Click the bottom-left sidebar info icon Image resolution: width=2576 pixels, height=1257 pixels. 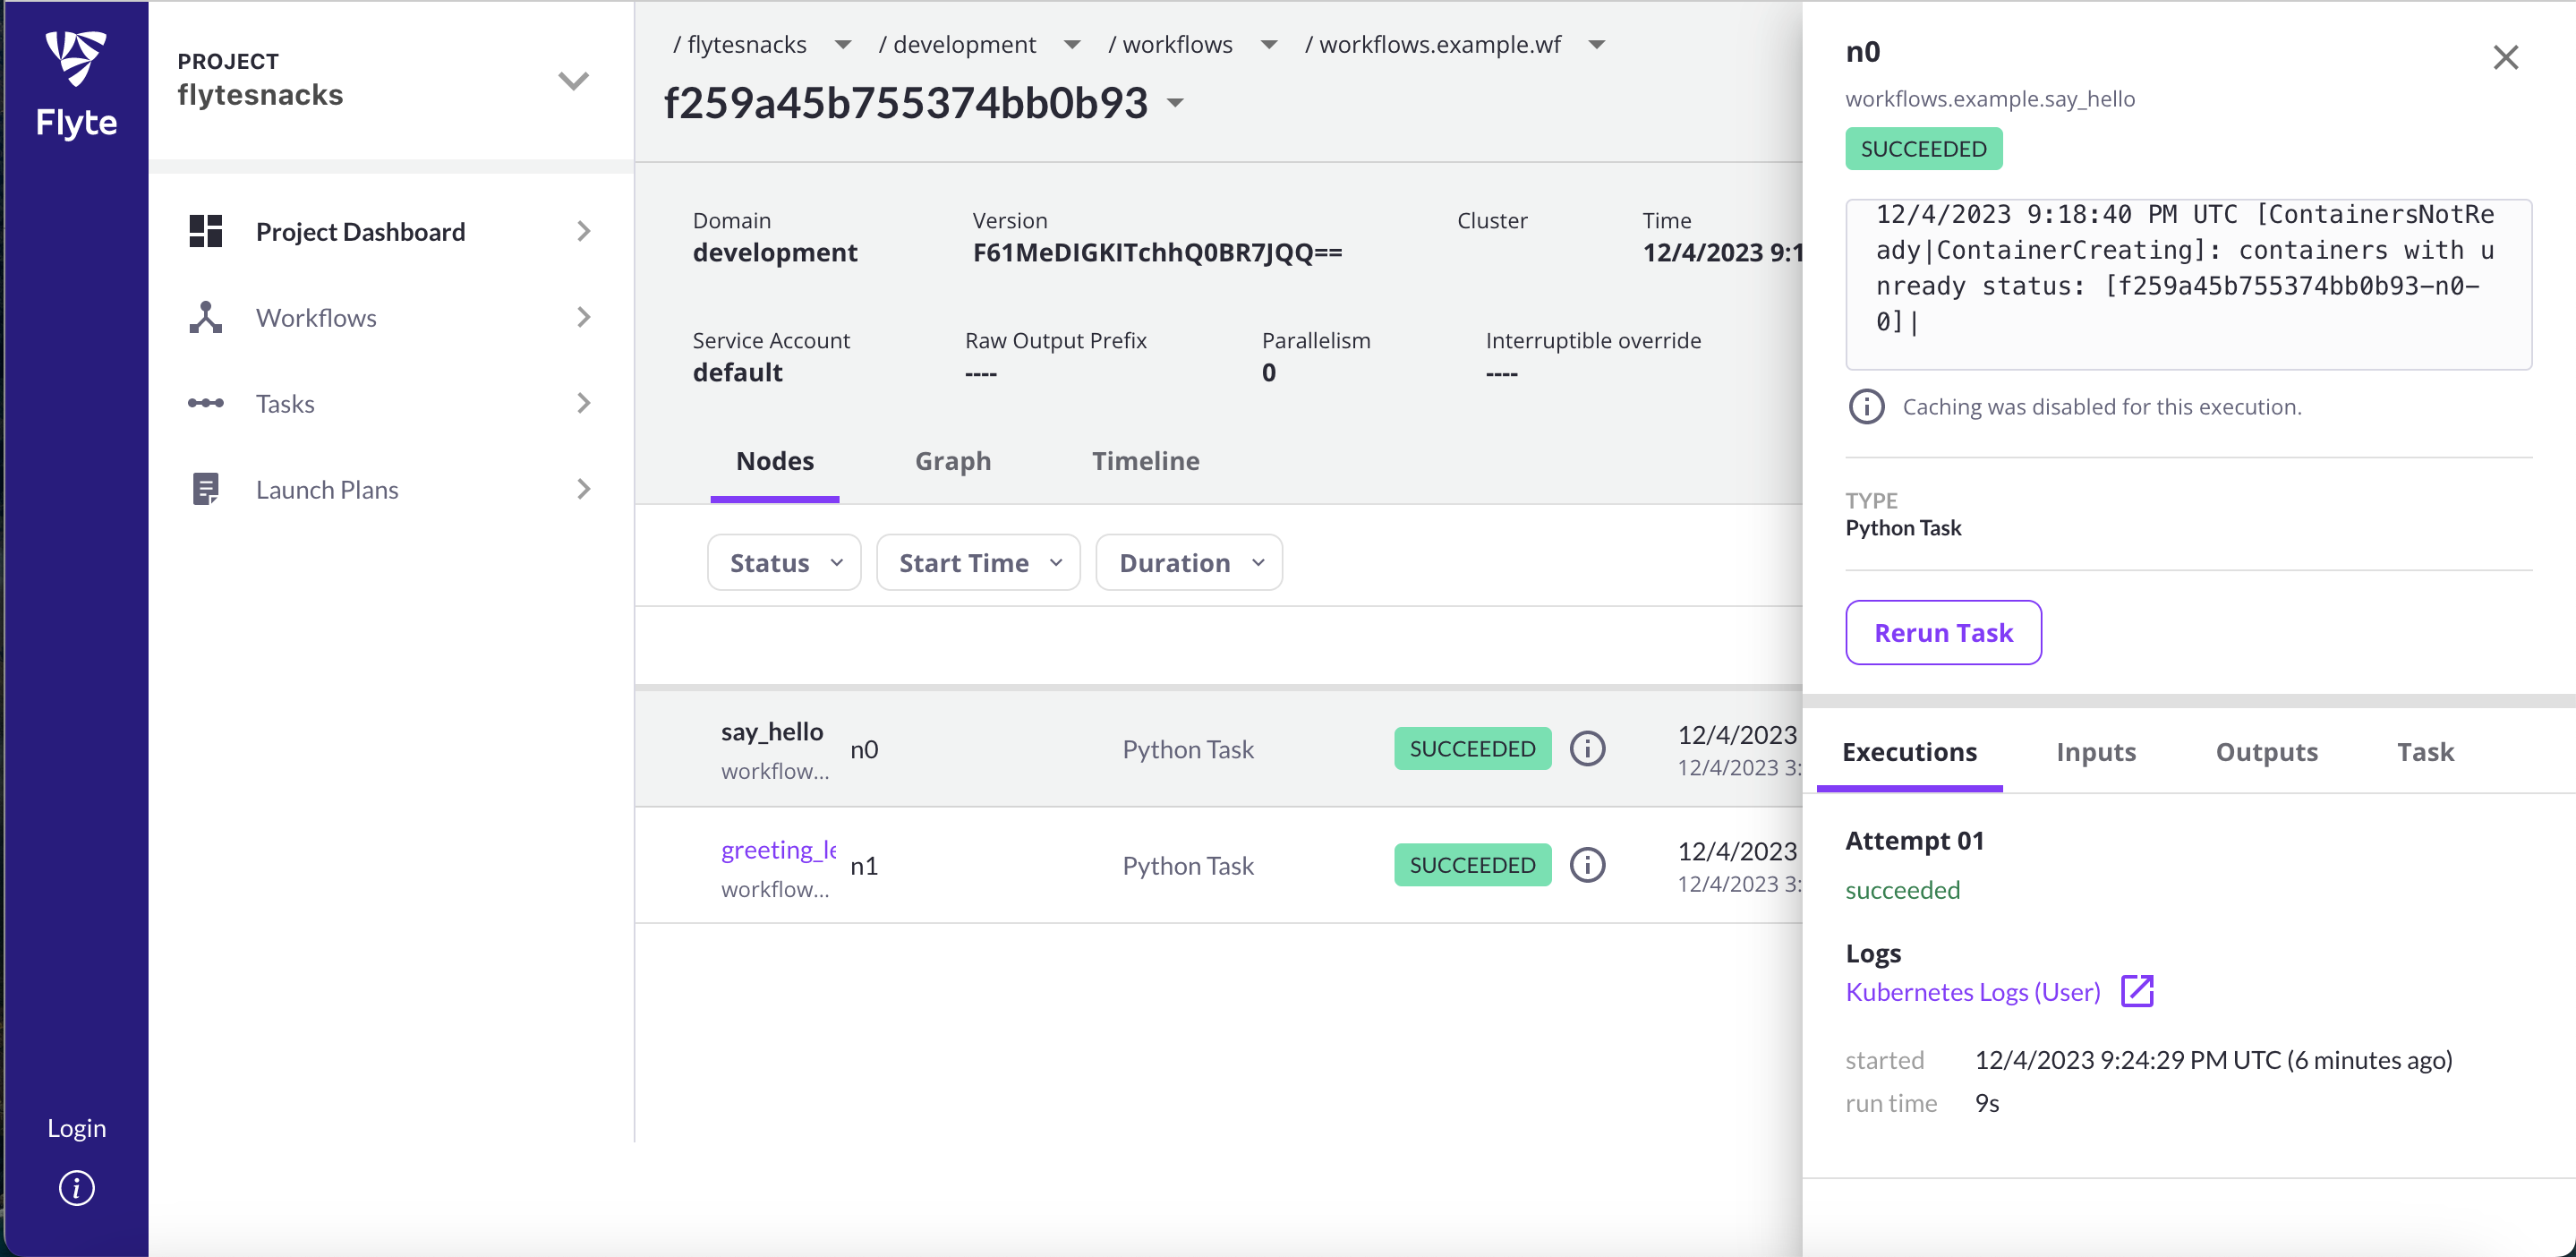pyautogui.click(x=76, y=1188)
